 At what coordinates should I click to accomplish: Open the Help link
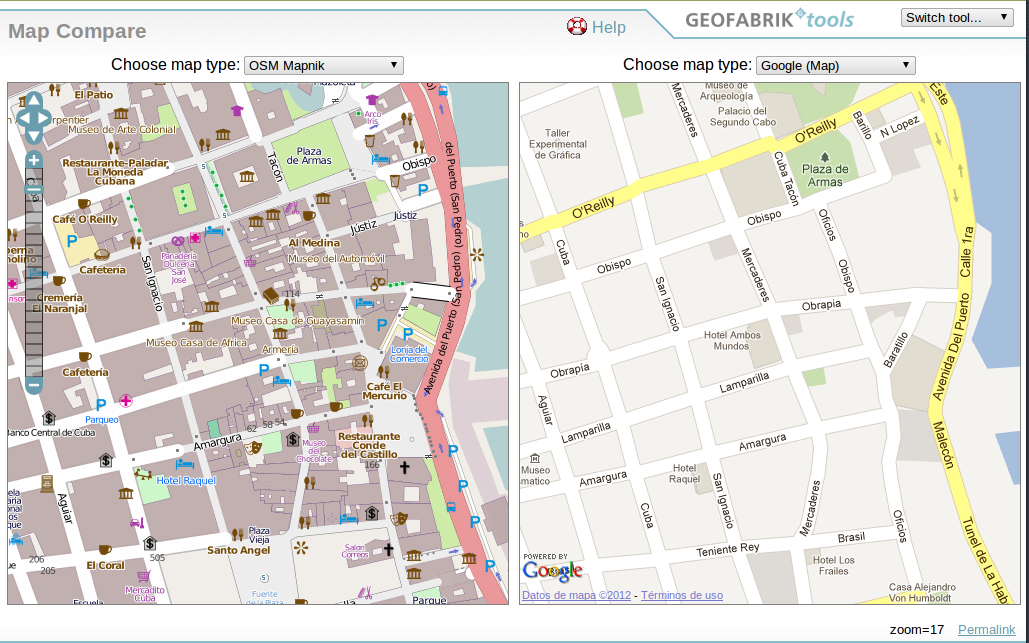point(608,28)
